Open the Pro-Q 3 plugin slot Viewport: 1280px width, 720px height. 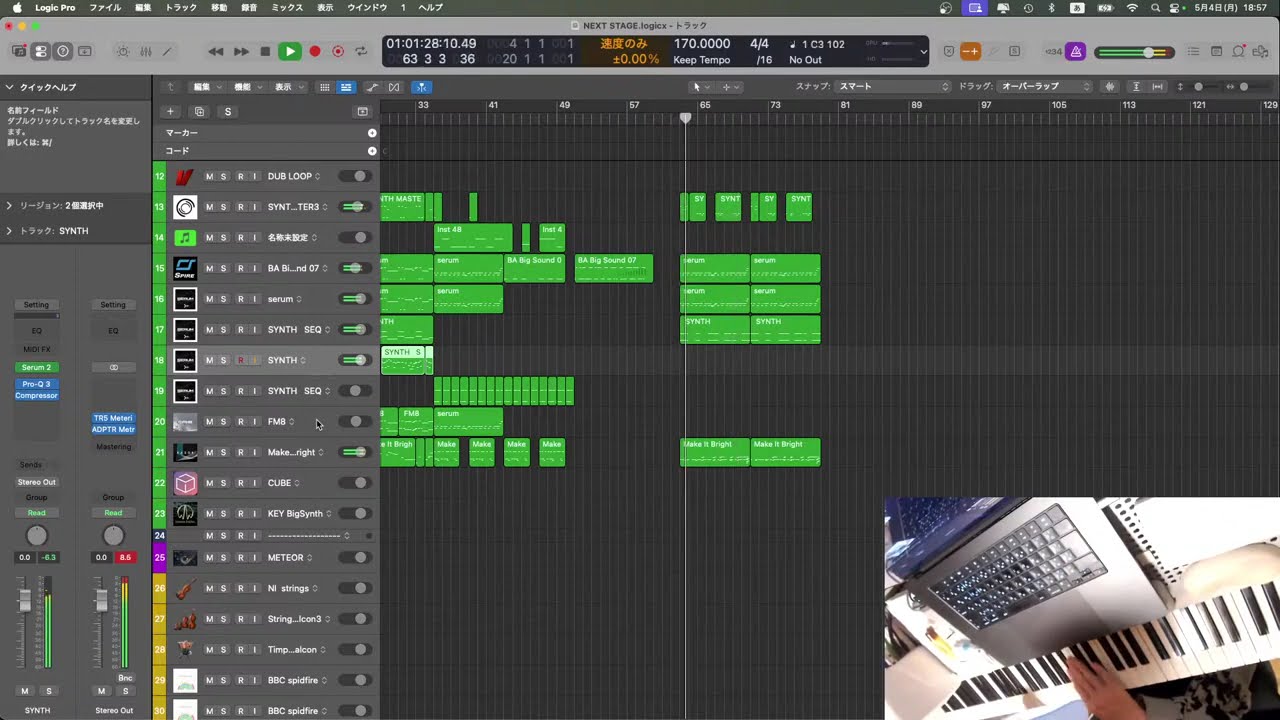coord(36,384)
